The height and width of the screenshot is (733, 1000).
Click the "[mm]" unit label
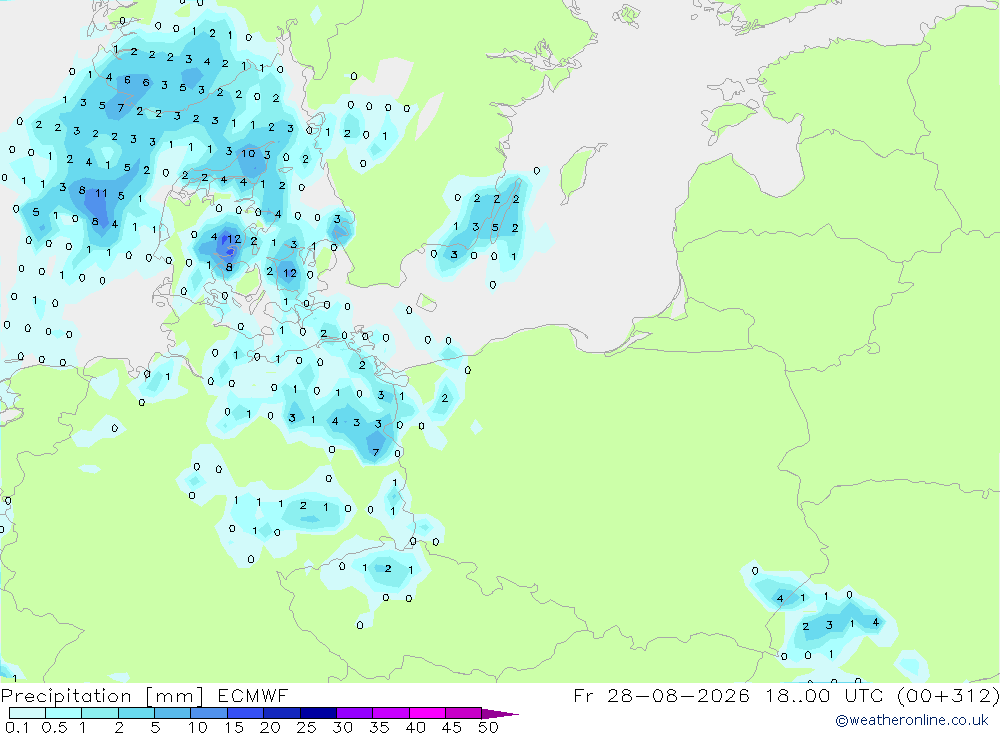[175, 696]
